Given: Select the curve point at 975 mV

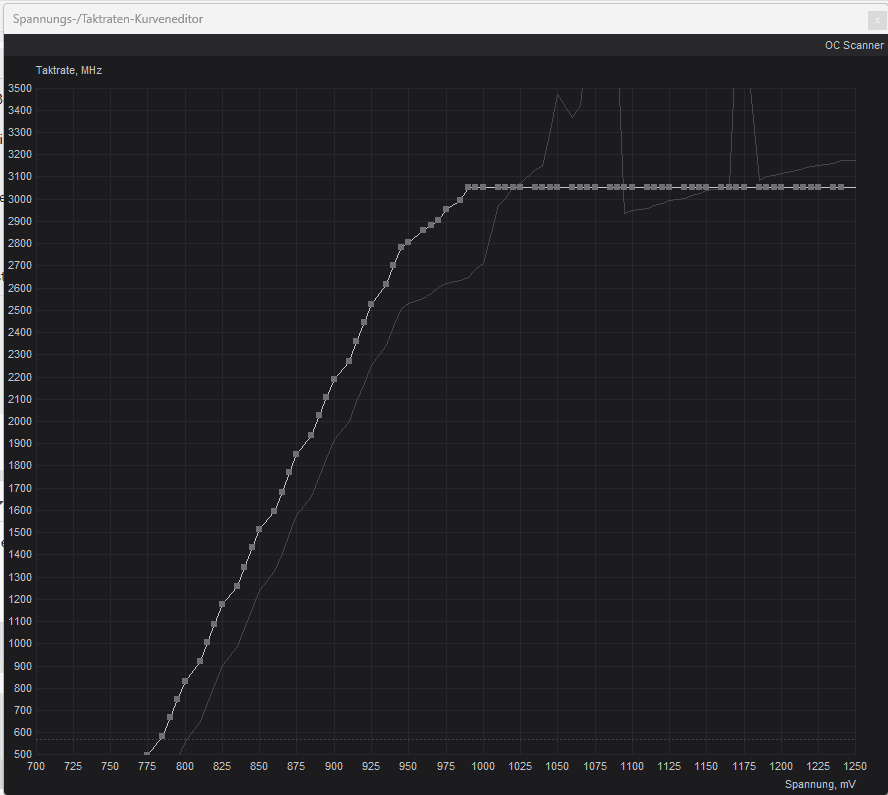Looking at the screenshot, I should [x=446, y=210].
